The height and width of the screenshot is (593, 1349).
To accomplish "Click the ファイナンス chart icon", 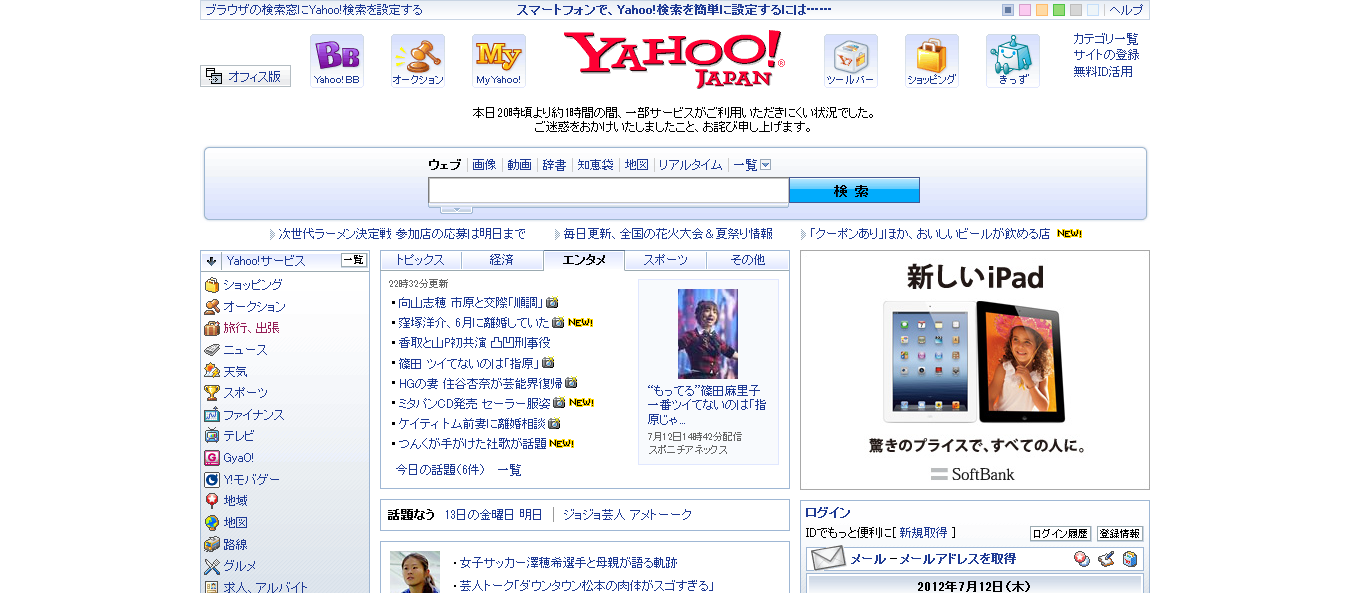I will point(212,414).
